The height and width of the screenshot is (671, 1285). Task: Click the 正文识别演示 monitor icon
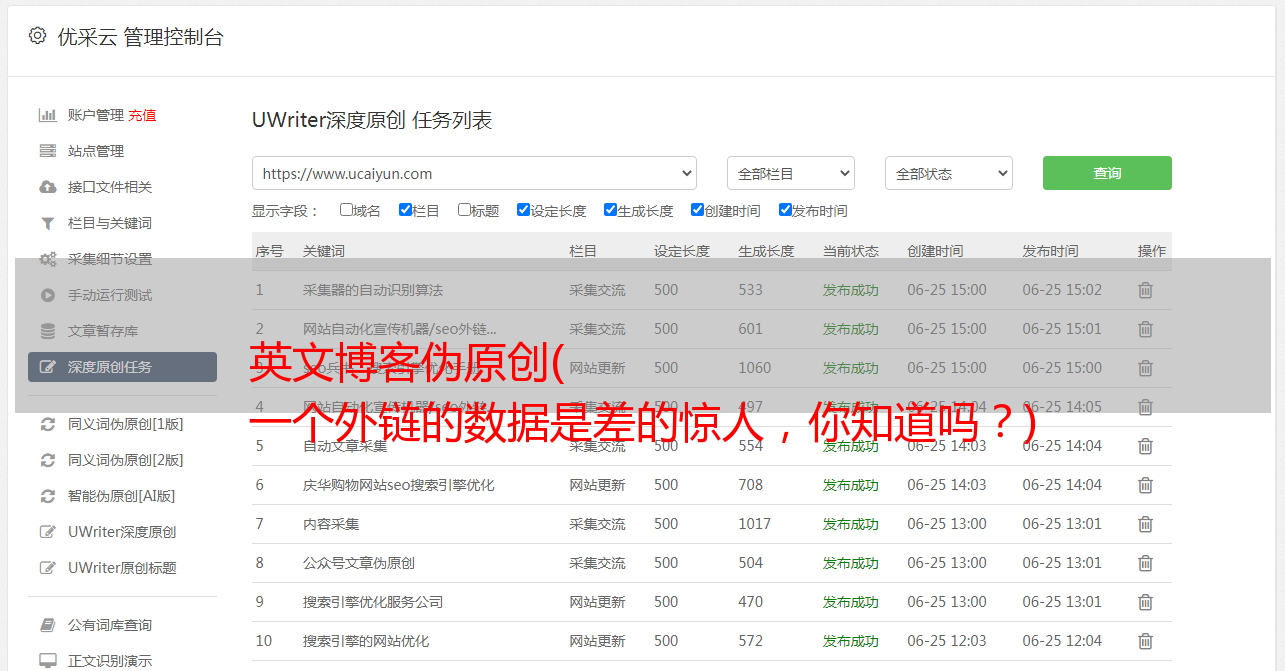[x=47, y=661]
